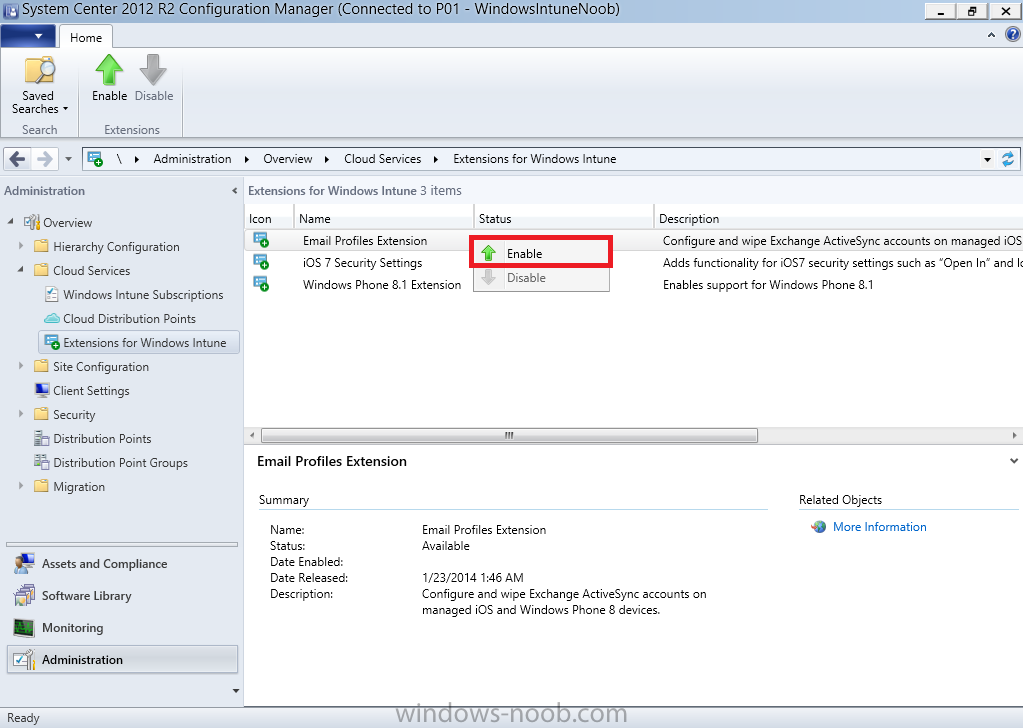Minimize the ribbon with the up chevron

point(991,35)
